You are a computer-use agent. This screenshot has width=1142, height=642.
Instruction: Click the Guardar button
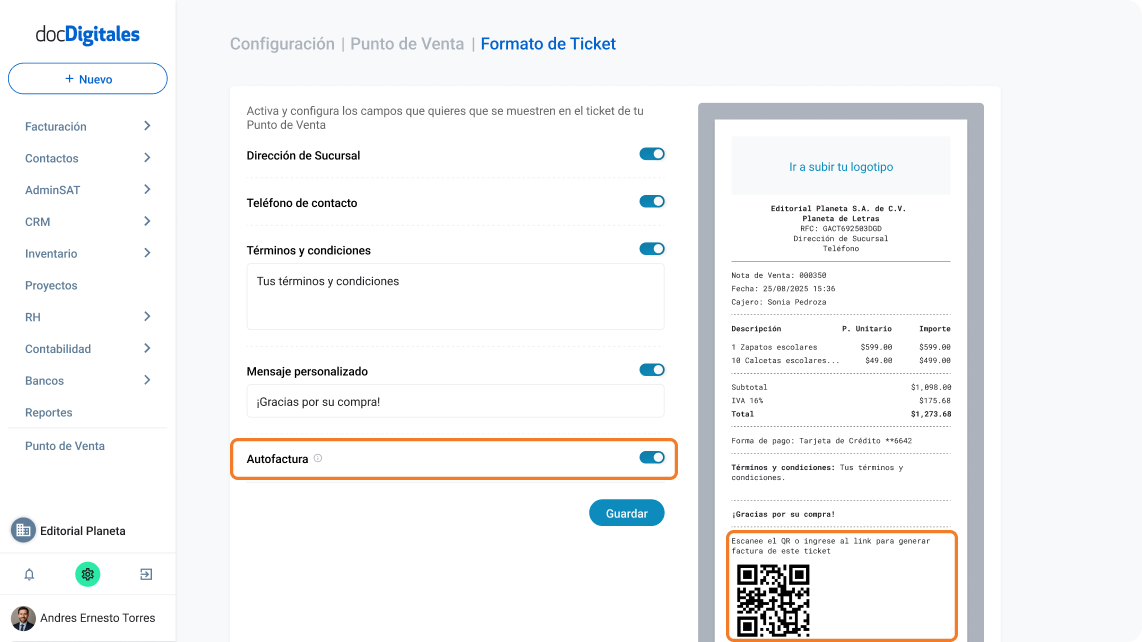pyautogui.click(x=626, y=513)
